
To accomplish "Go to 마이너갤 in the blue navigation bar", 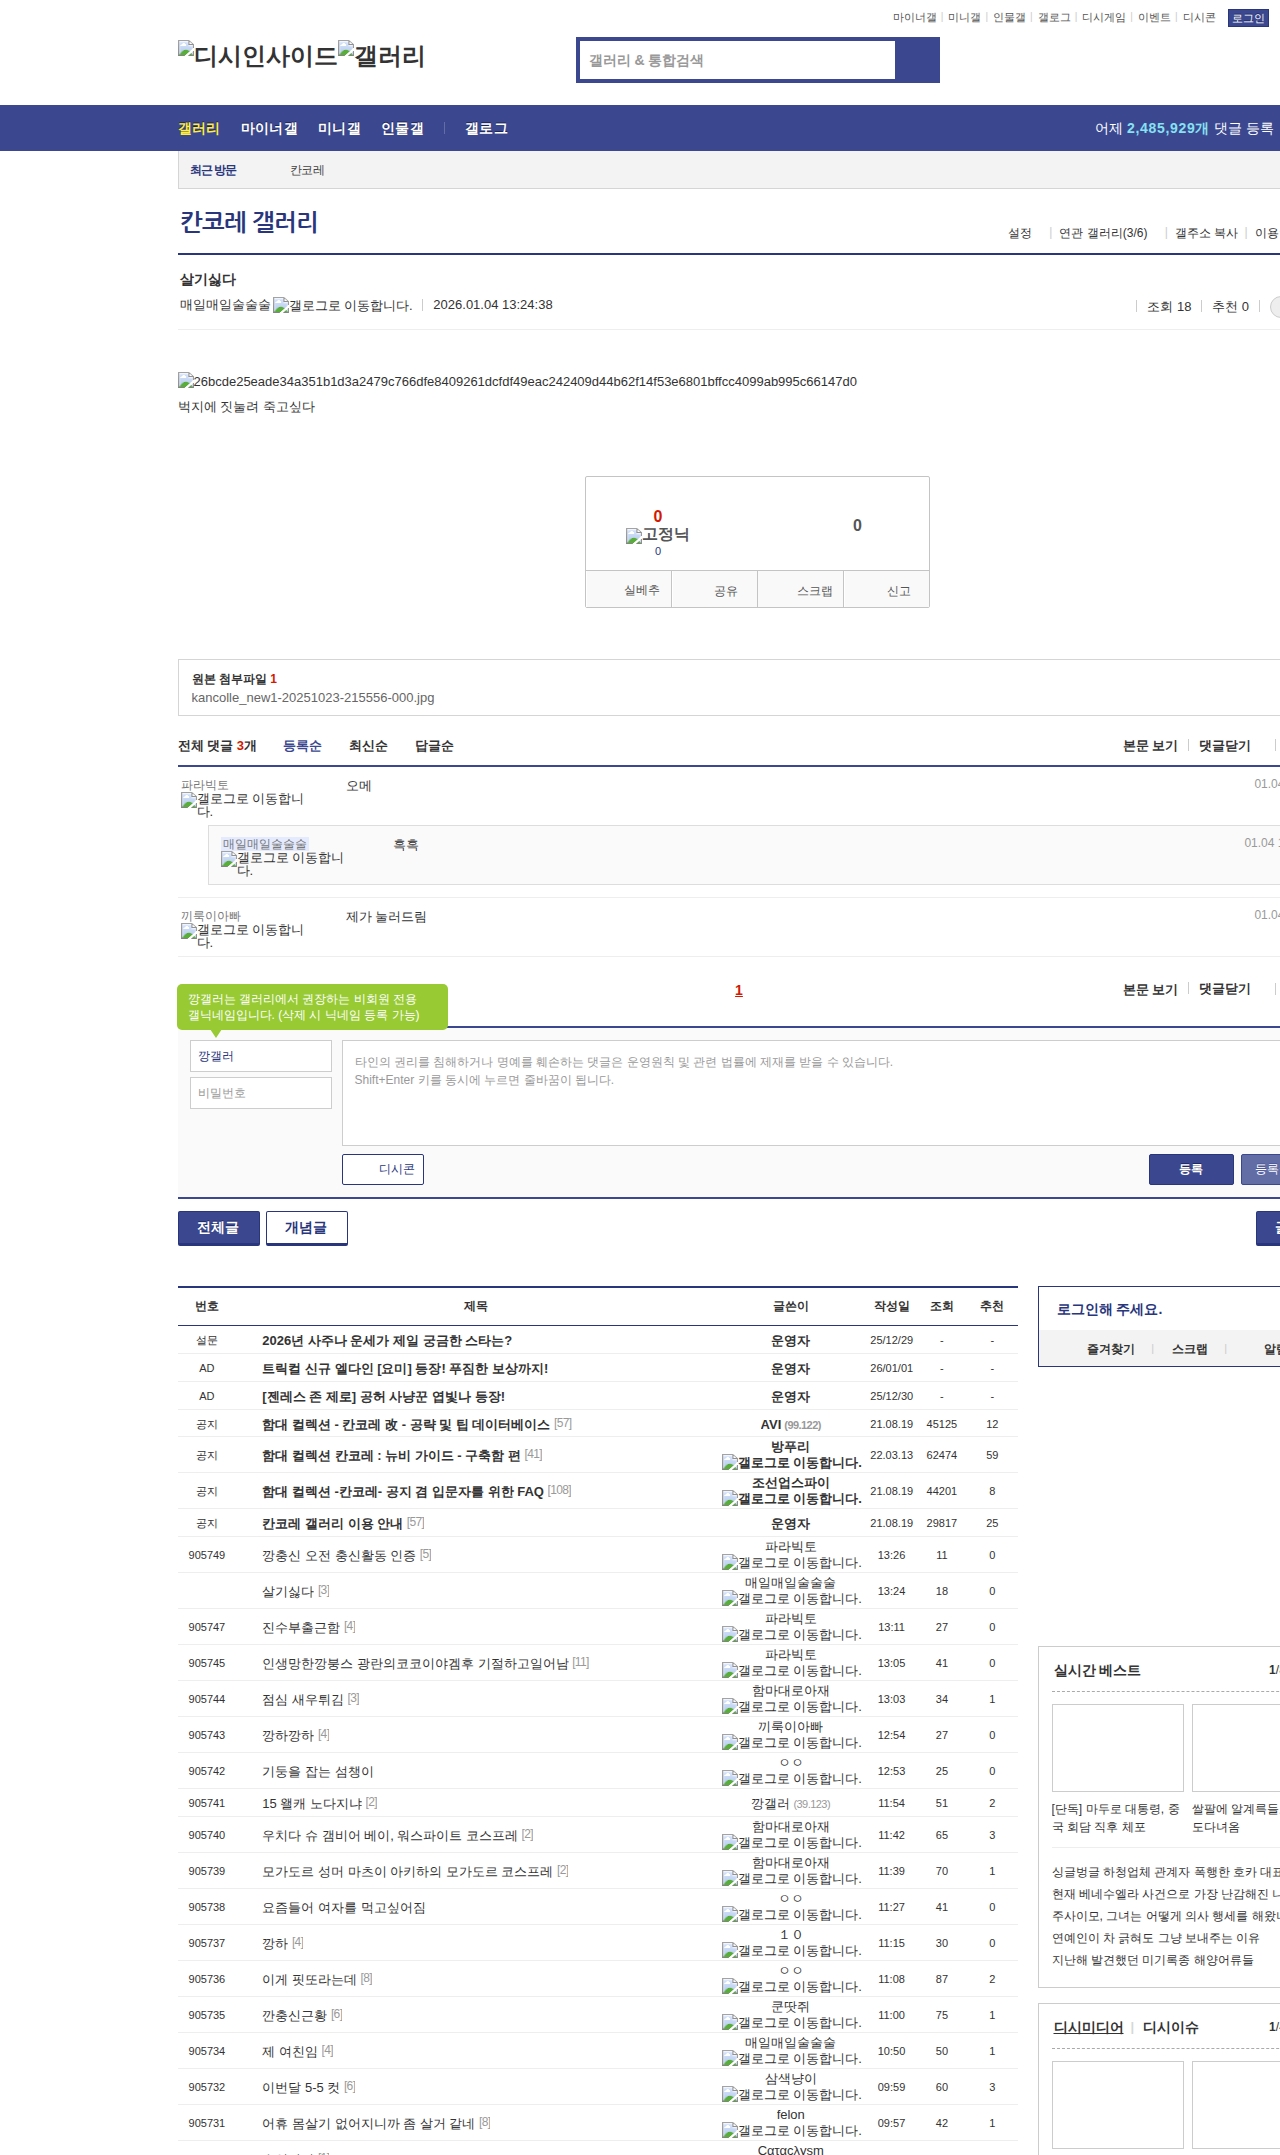I will [x=268, y=129].
